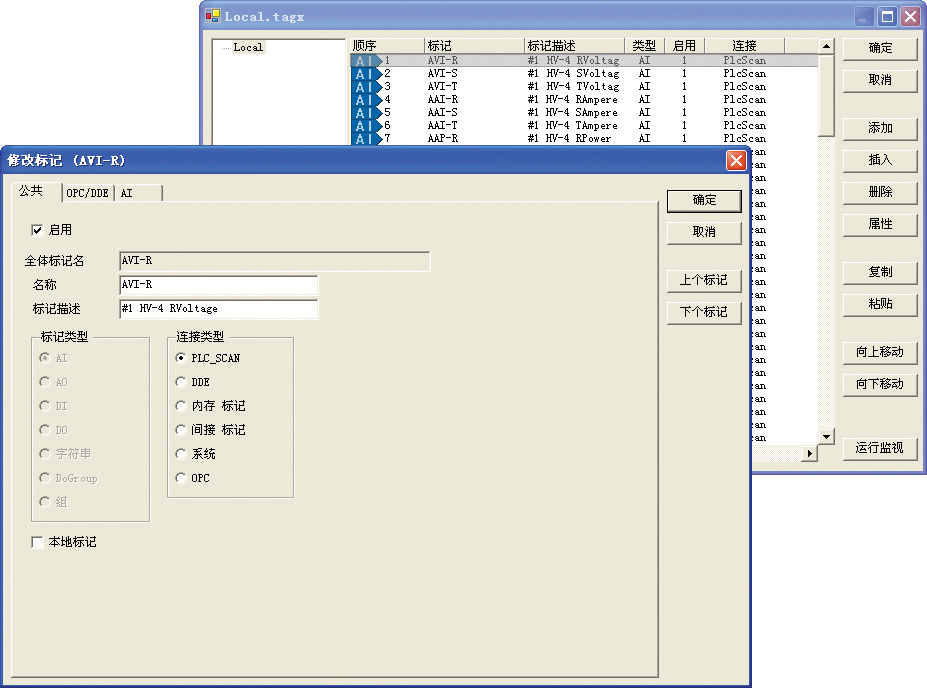
Task: Enable the 本地标记 checkbox
Action: tap(38, 542)
